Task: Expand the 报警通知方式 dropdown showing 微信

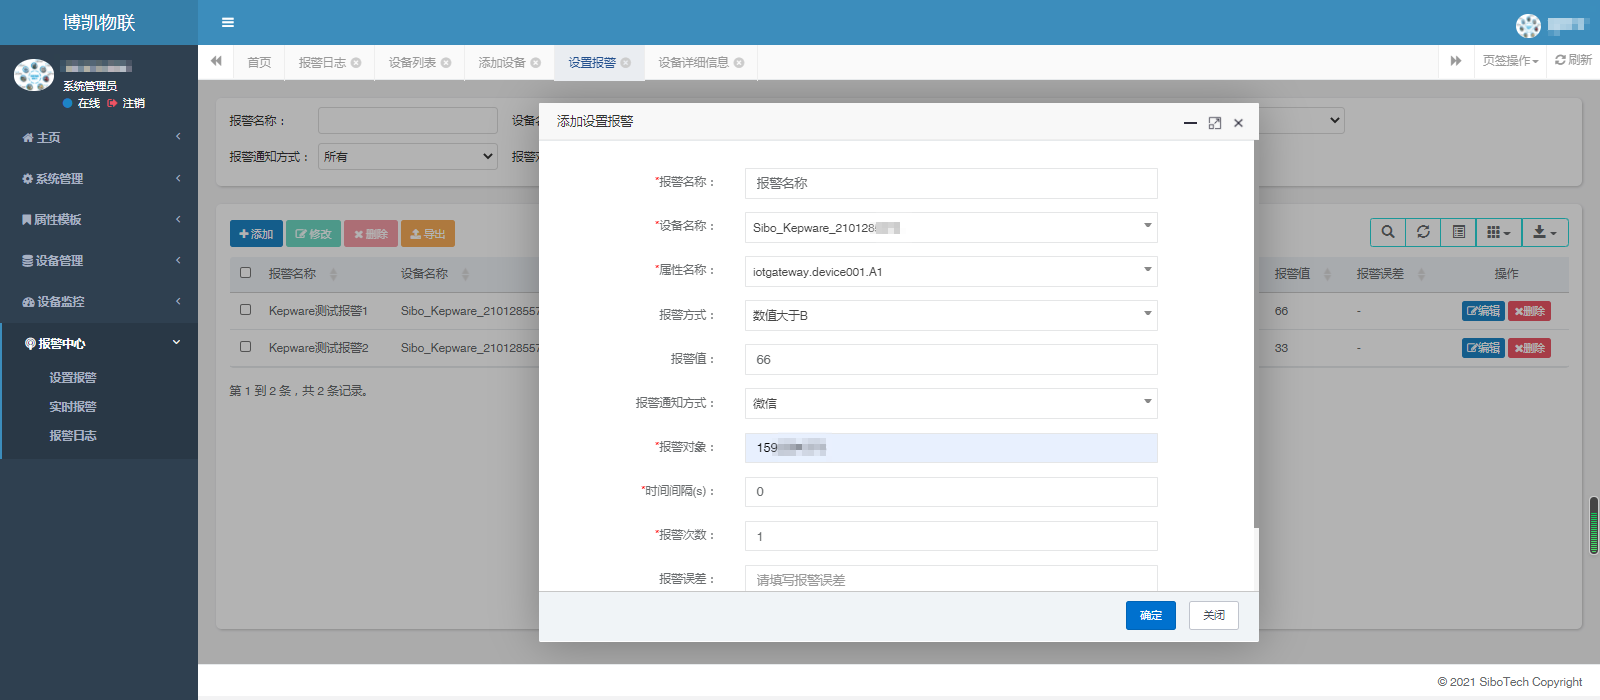Action: pos(950,403)
